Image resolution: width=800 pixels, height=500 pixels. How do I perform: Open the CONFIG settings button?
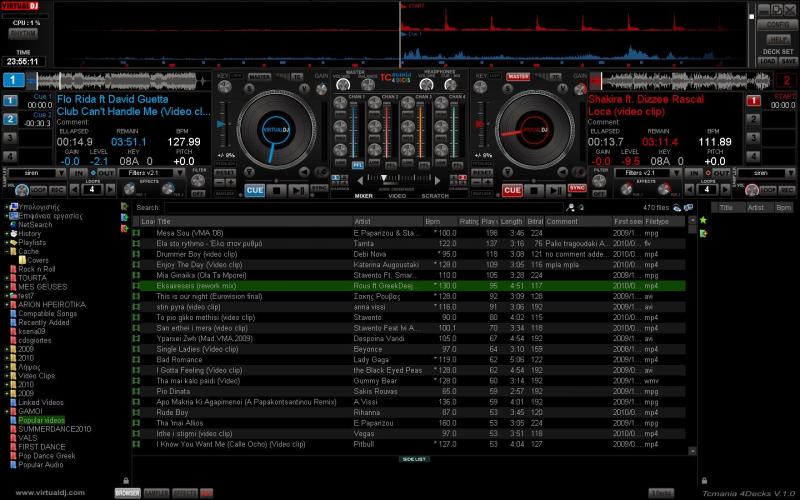point(777,24)
